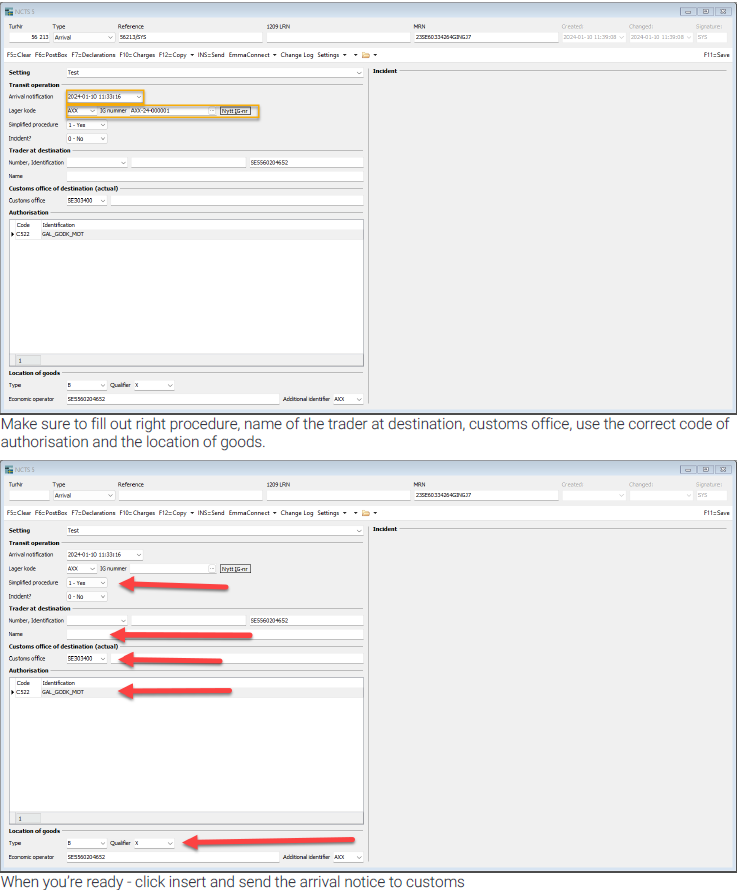This screenshot has width=739, height=890.
Task: Expand the Simplified procedure dropdown in bottom window
Action: (102, 583)
